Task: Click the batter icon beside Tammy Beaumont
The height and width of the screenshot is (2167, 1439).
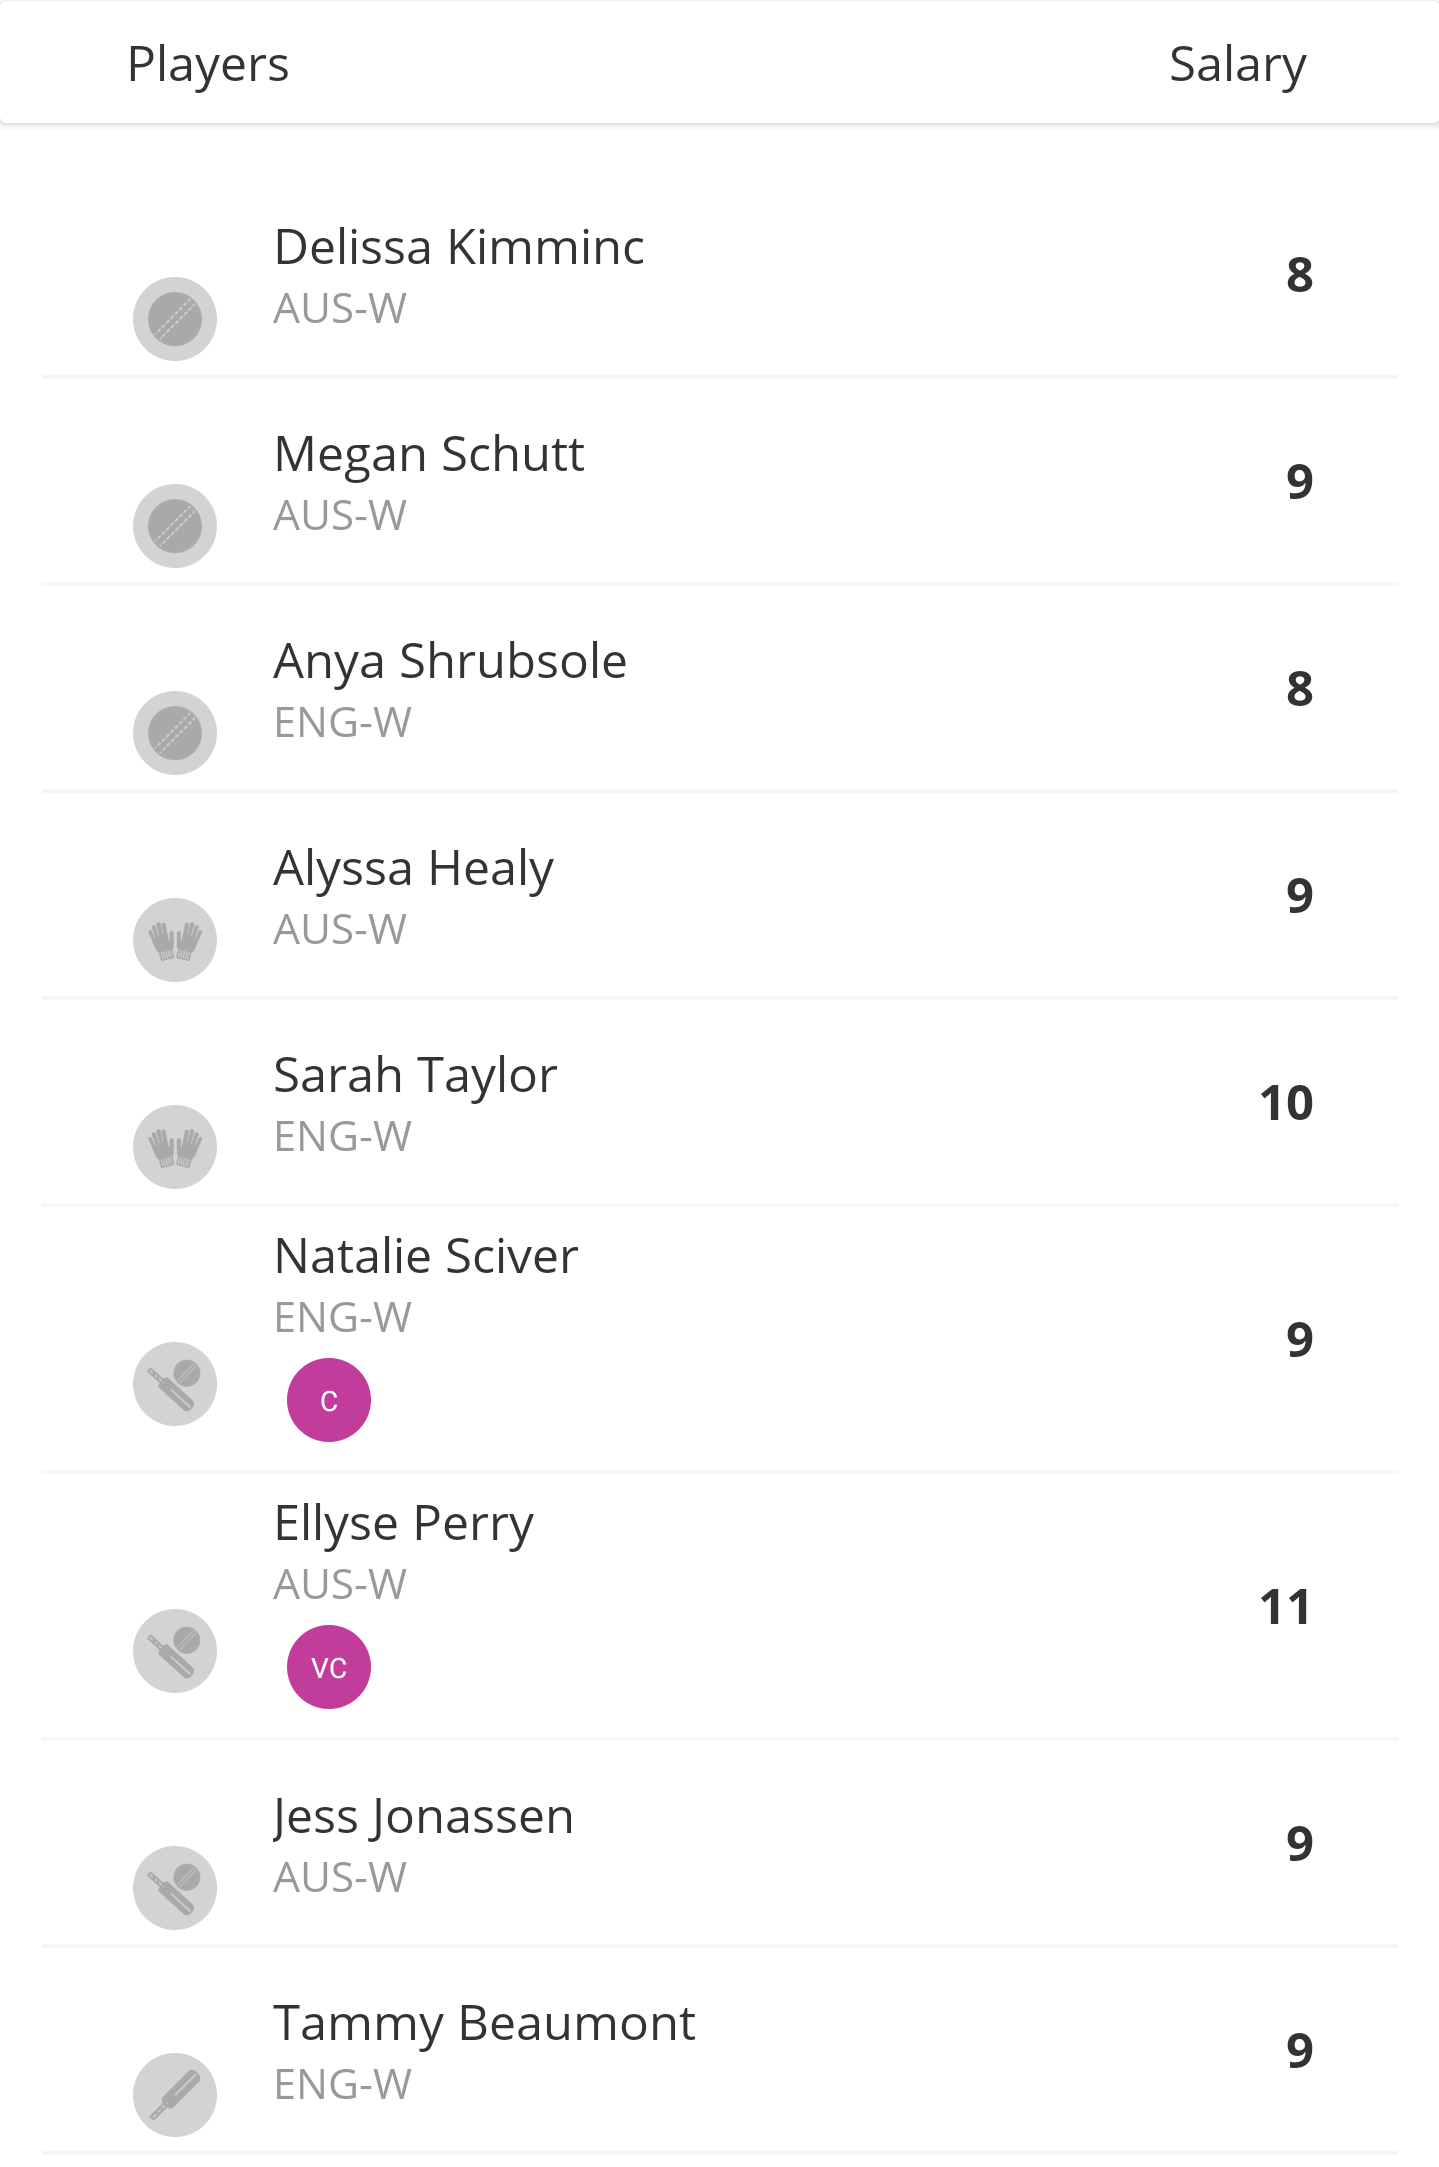Action: (x=175, y=2095)
